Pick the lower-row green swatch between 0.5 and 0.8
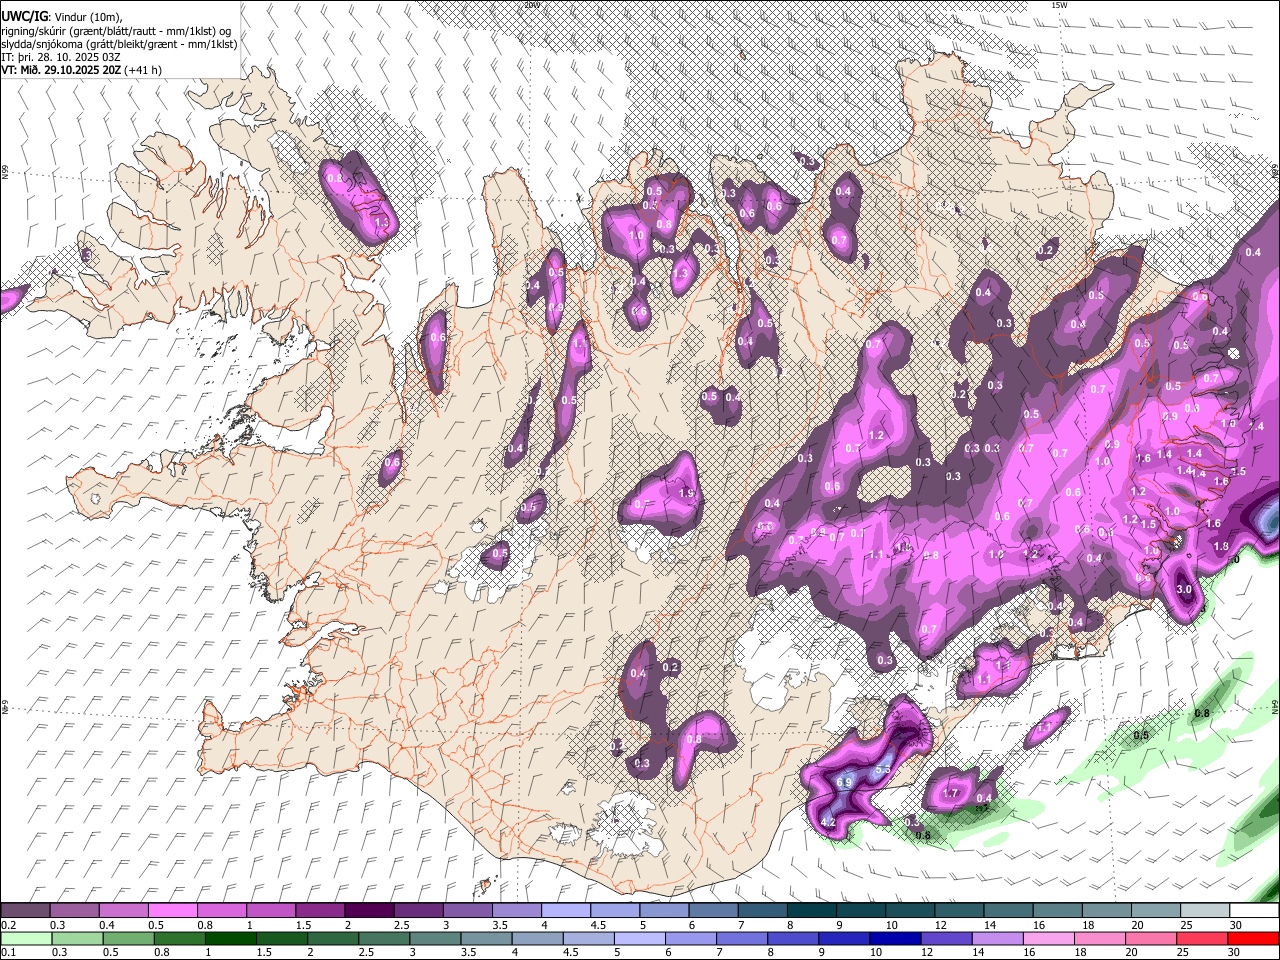The image size is (1280, 960). pyautogui.click(x=128, y=938)
